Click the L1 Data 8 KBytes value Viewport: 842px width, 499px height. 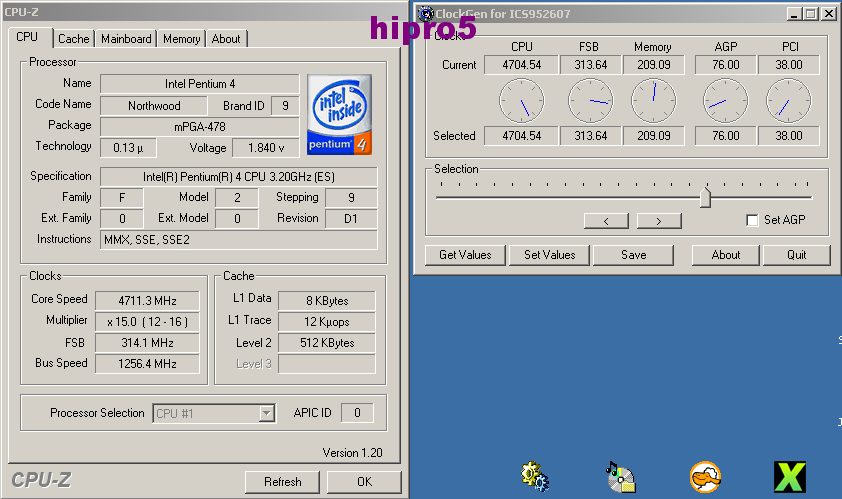pyautogui.click(x=327, y=301)
